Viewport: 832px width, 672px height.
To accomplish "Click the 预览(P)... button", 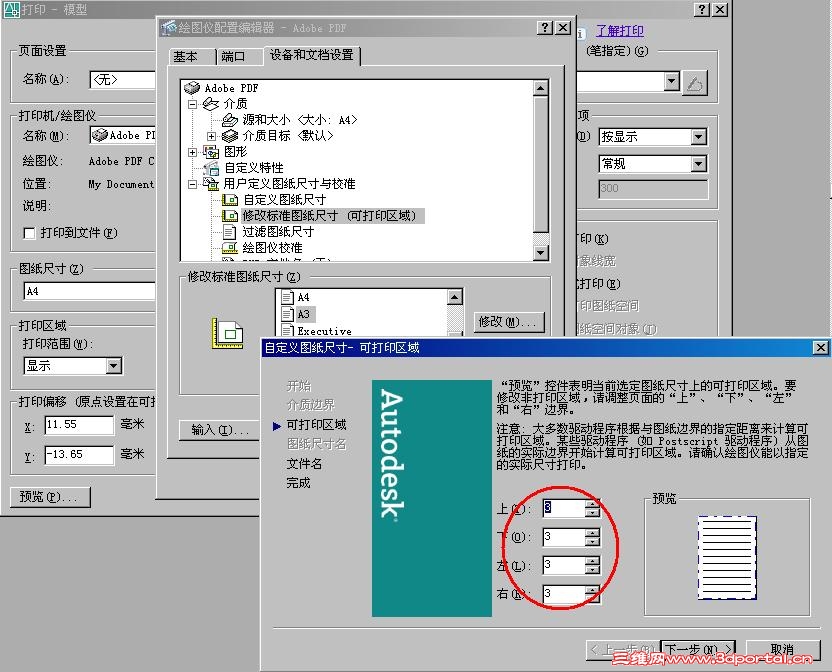I will click(50, 497).
